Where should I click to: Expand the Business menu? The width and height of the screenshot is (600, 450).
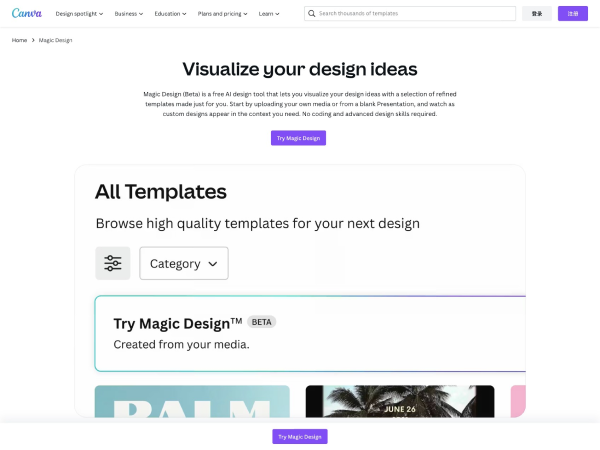pyautogui.click(x=129, y=14)
